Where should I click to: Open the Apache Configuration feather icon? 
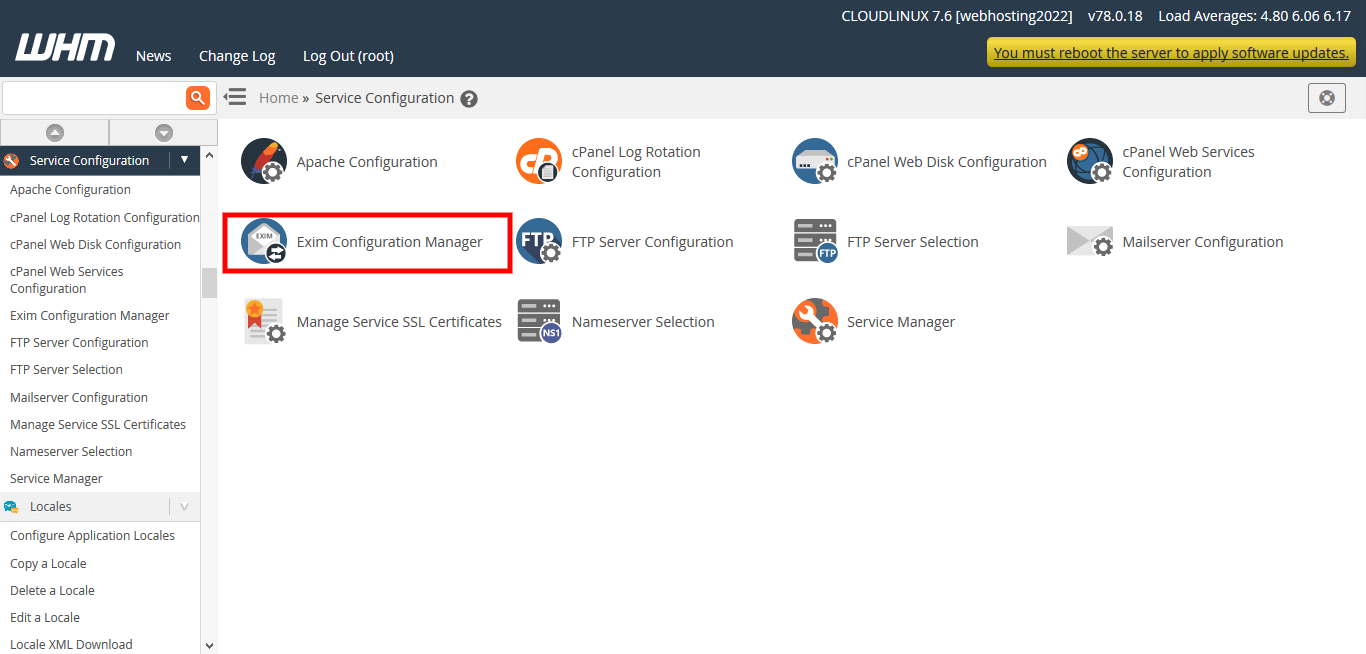pyautogui.click(x=264, y=162)
